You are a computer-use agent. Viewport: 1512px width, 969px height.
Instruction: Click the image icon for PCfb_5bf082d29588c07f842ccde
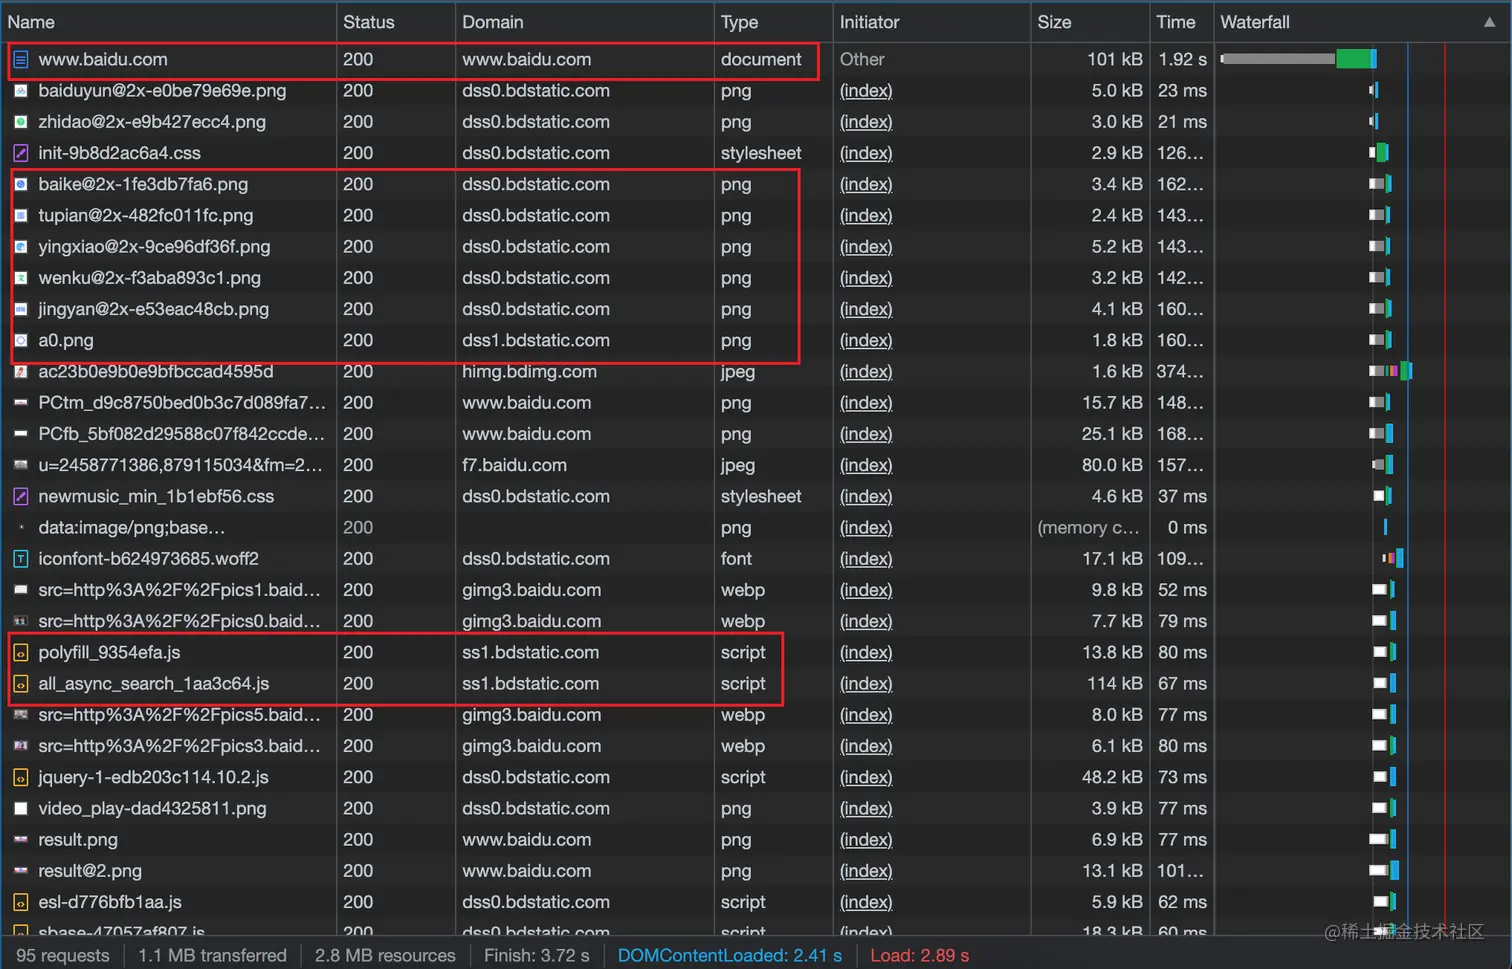click(x=21, y=434)
